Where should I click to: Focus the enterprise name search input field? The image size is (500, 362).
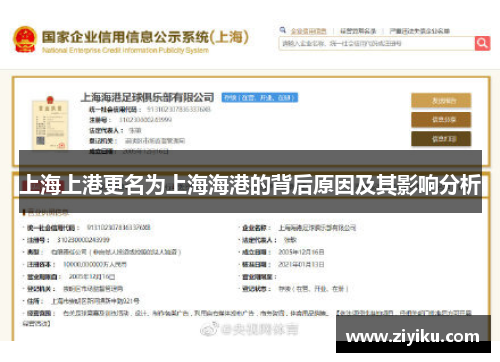pyautogui.click(x=377, y=43)
